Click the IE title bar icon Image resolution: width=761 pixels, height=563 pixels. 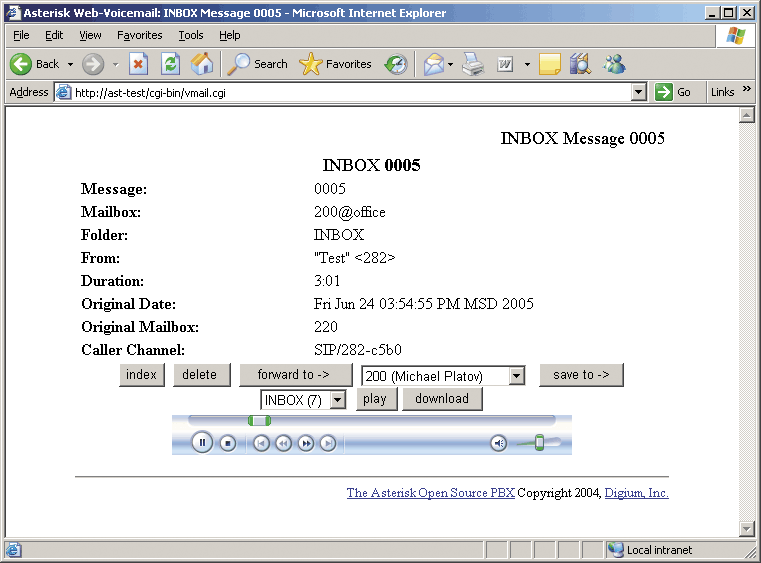coord(14,13)
